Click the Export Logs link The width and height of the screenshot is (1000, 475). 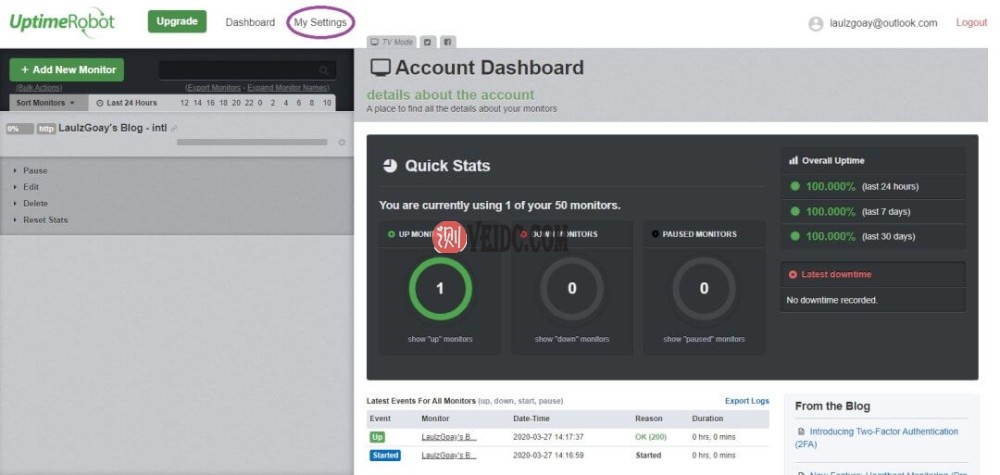(x=747, y=401)
